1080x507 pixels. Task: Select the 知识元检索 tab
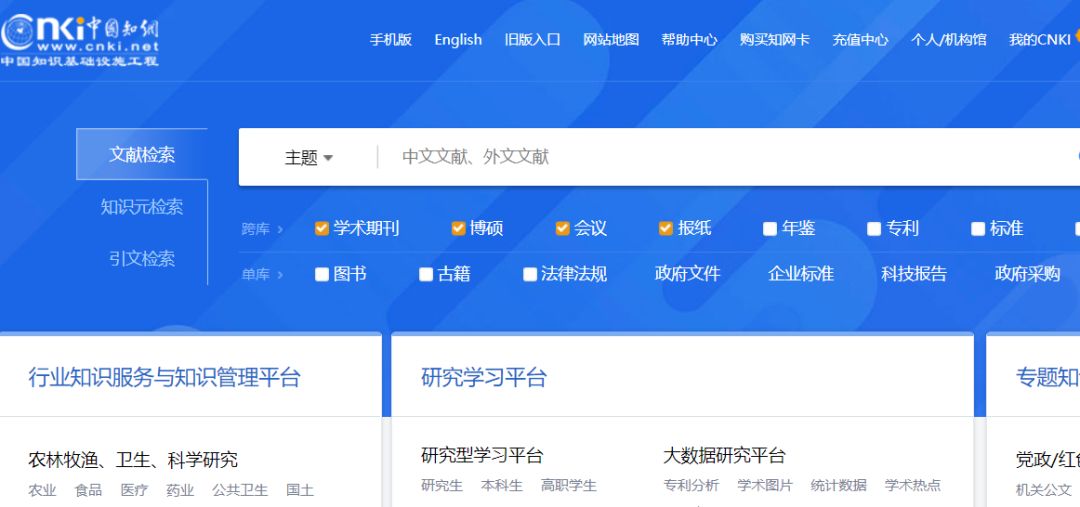(142, 207)
